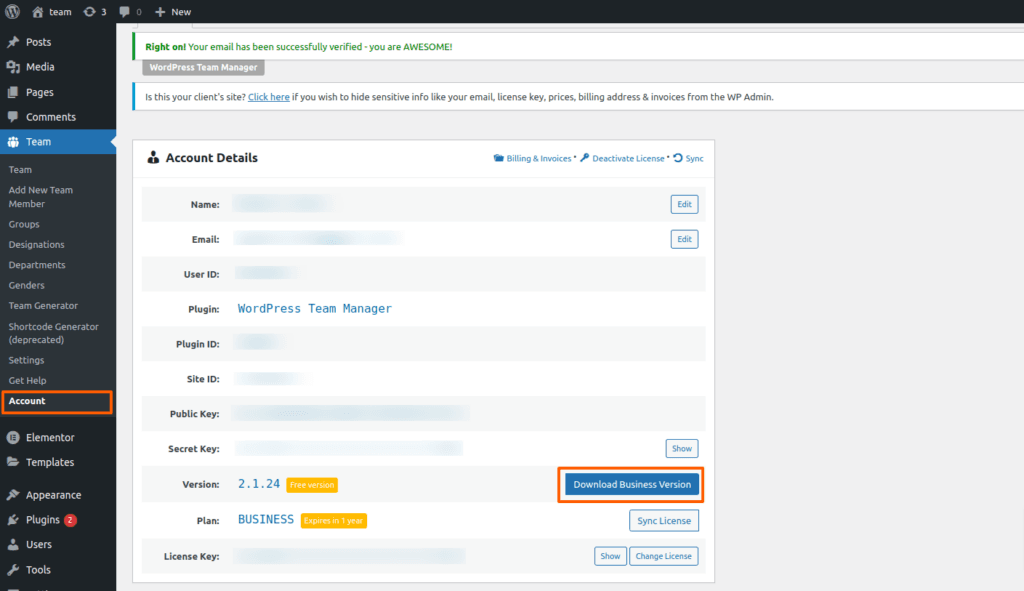The image size is (1024, 591).
Task: Edit the account Email
Action: 684,239
